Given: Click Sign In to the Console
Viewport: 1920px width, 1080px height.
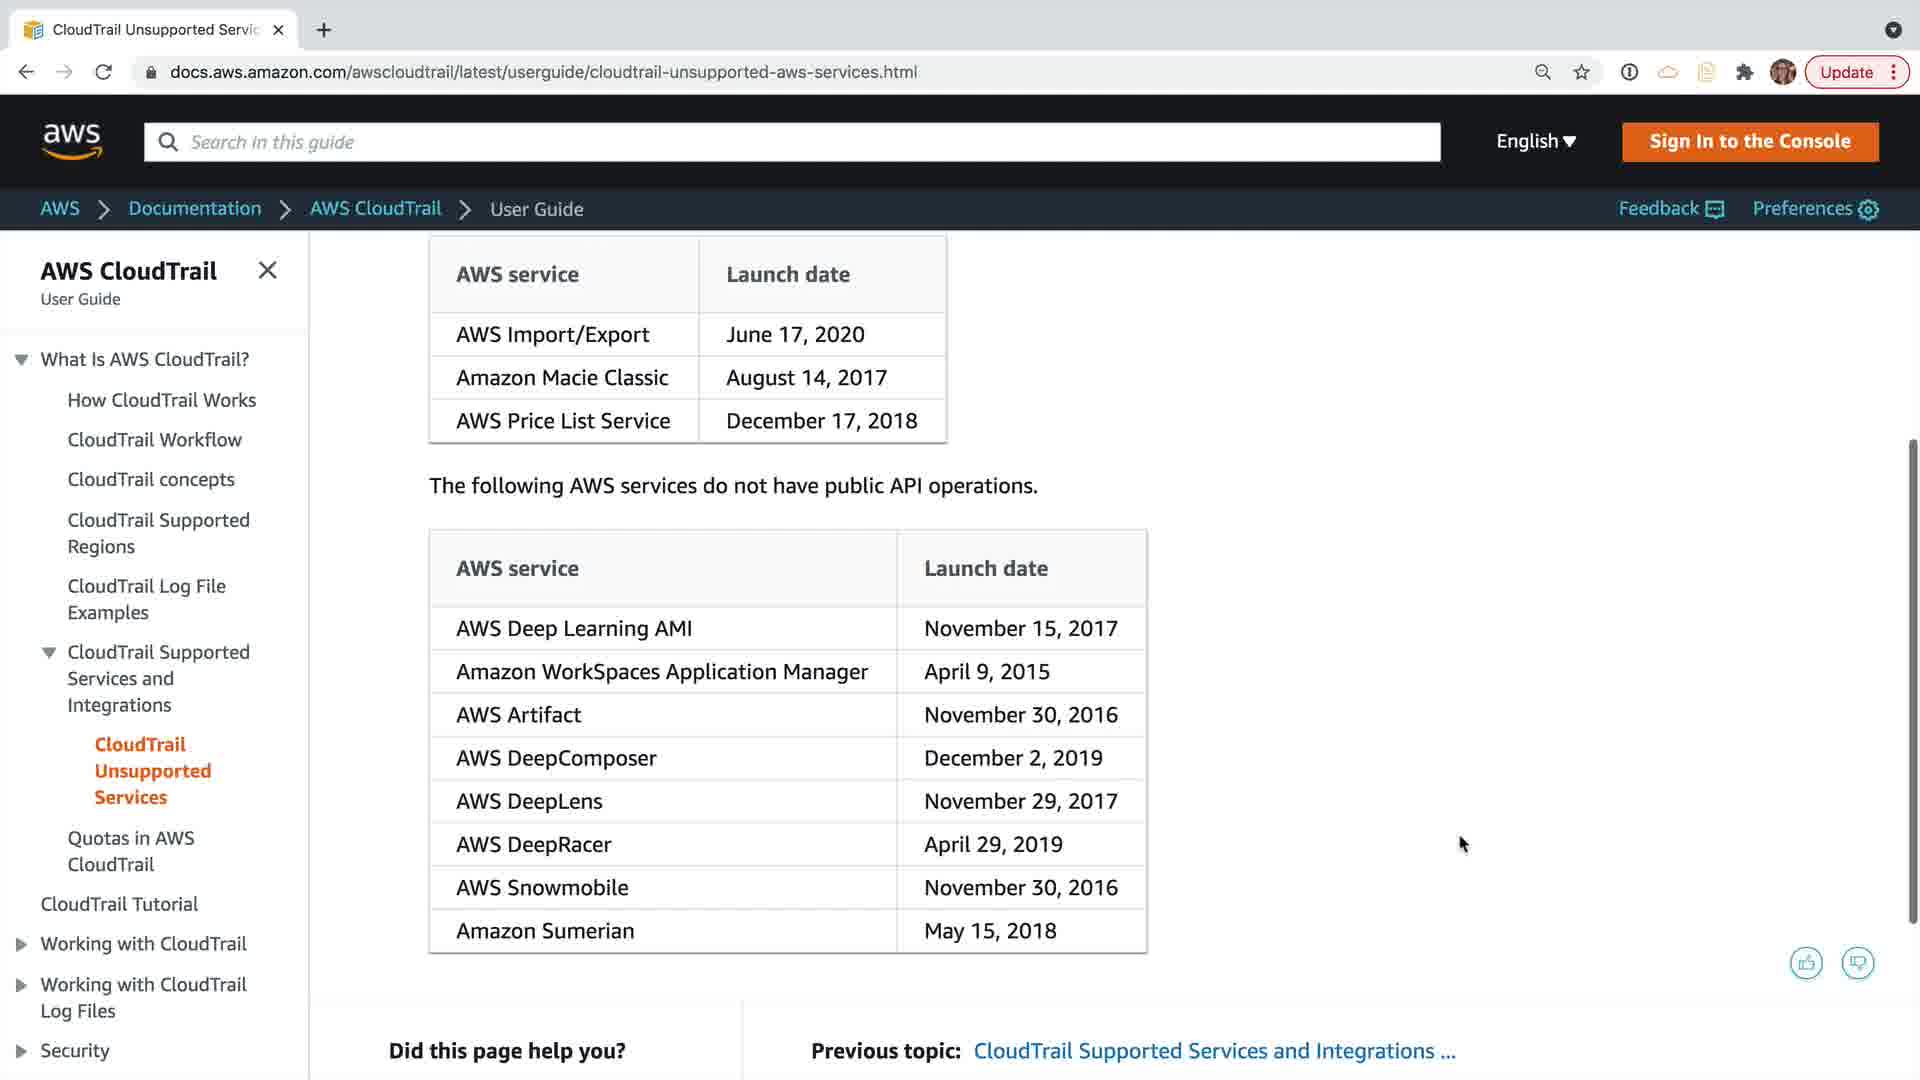Looking at the screenshot, I should 1749,141.
